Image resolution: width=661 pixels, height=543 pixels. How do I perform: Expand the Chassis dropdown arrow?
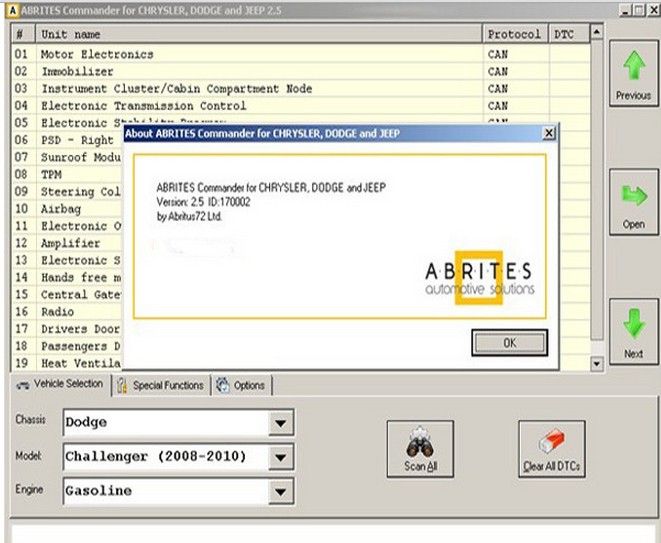[281, 423]
